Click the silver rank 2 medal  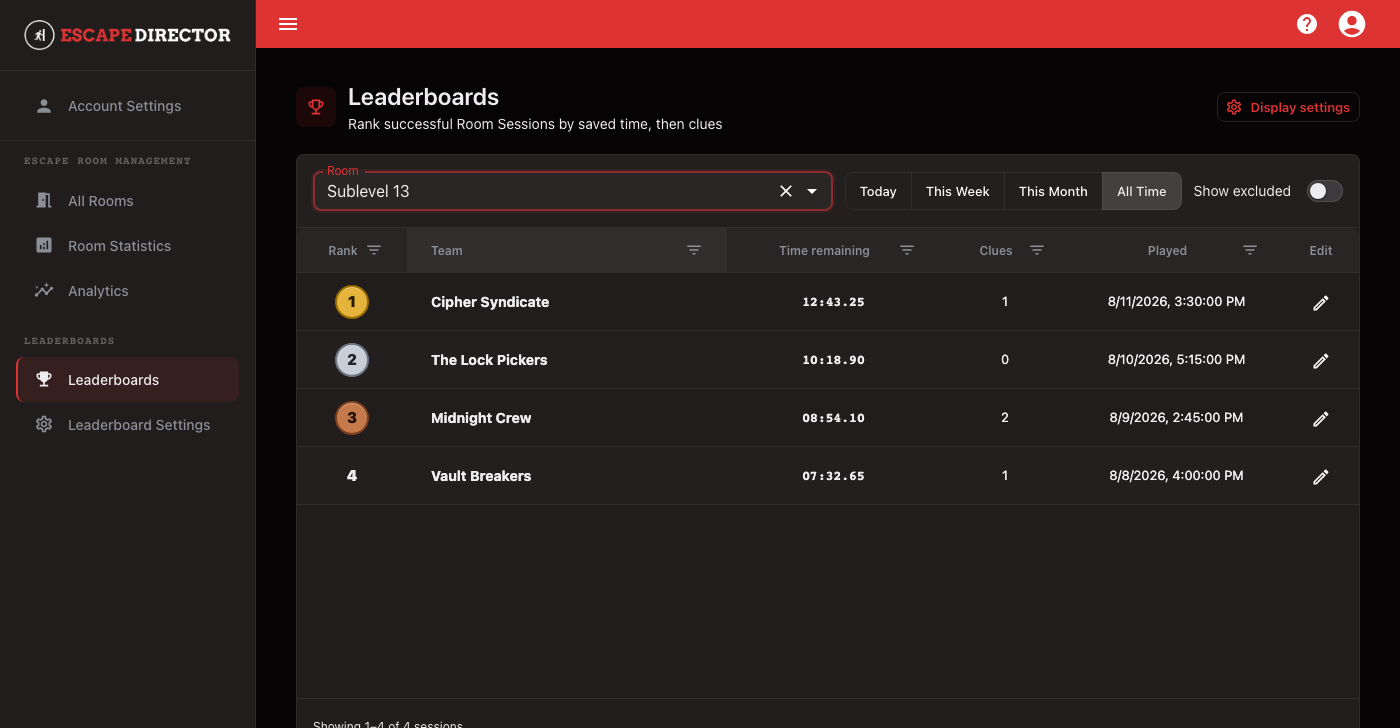tap(352, 360)
